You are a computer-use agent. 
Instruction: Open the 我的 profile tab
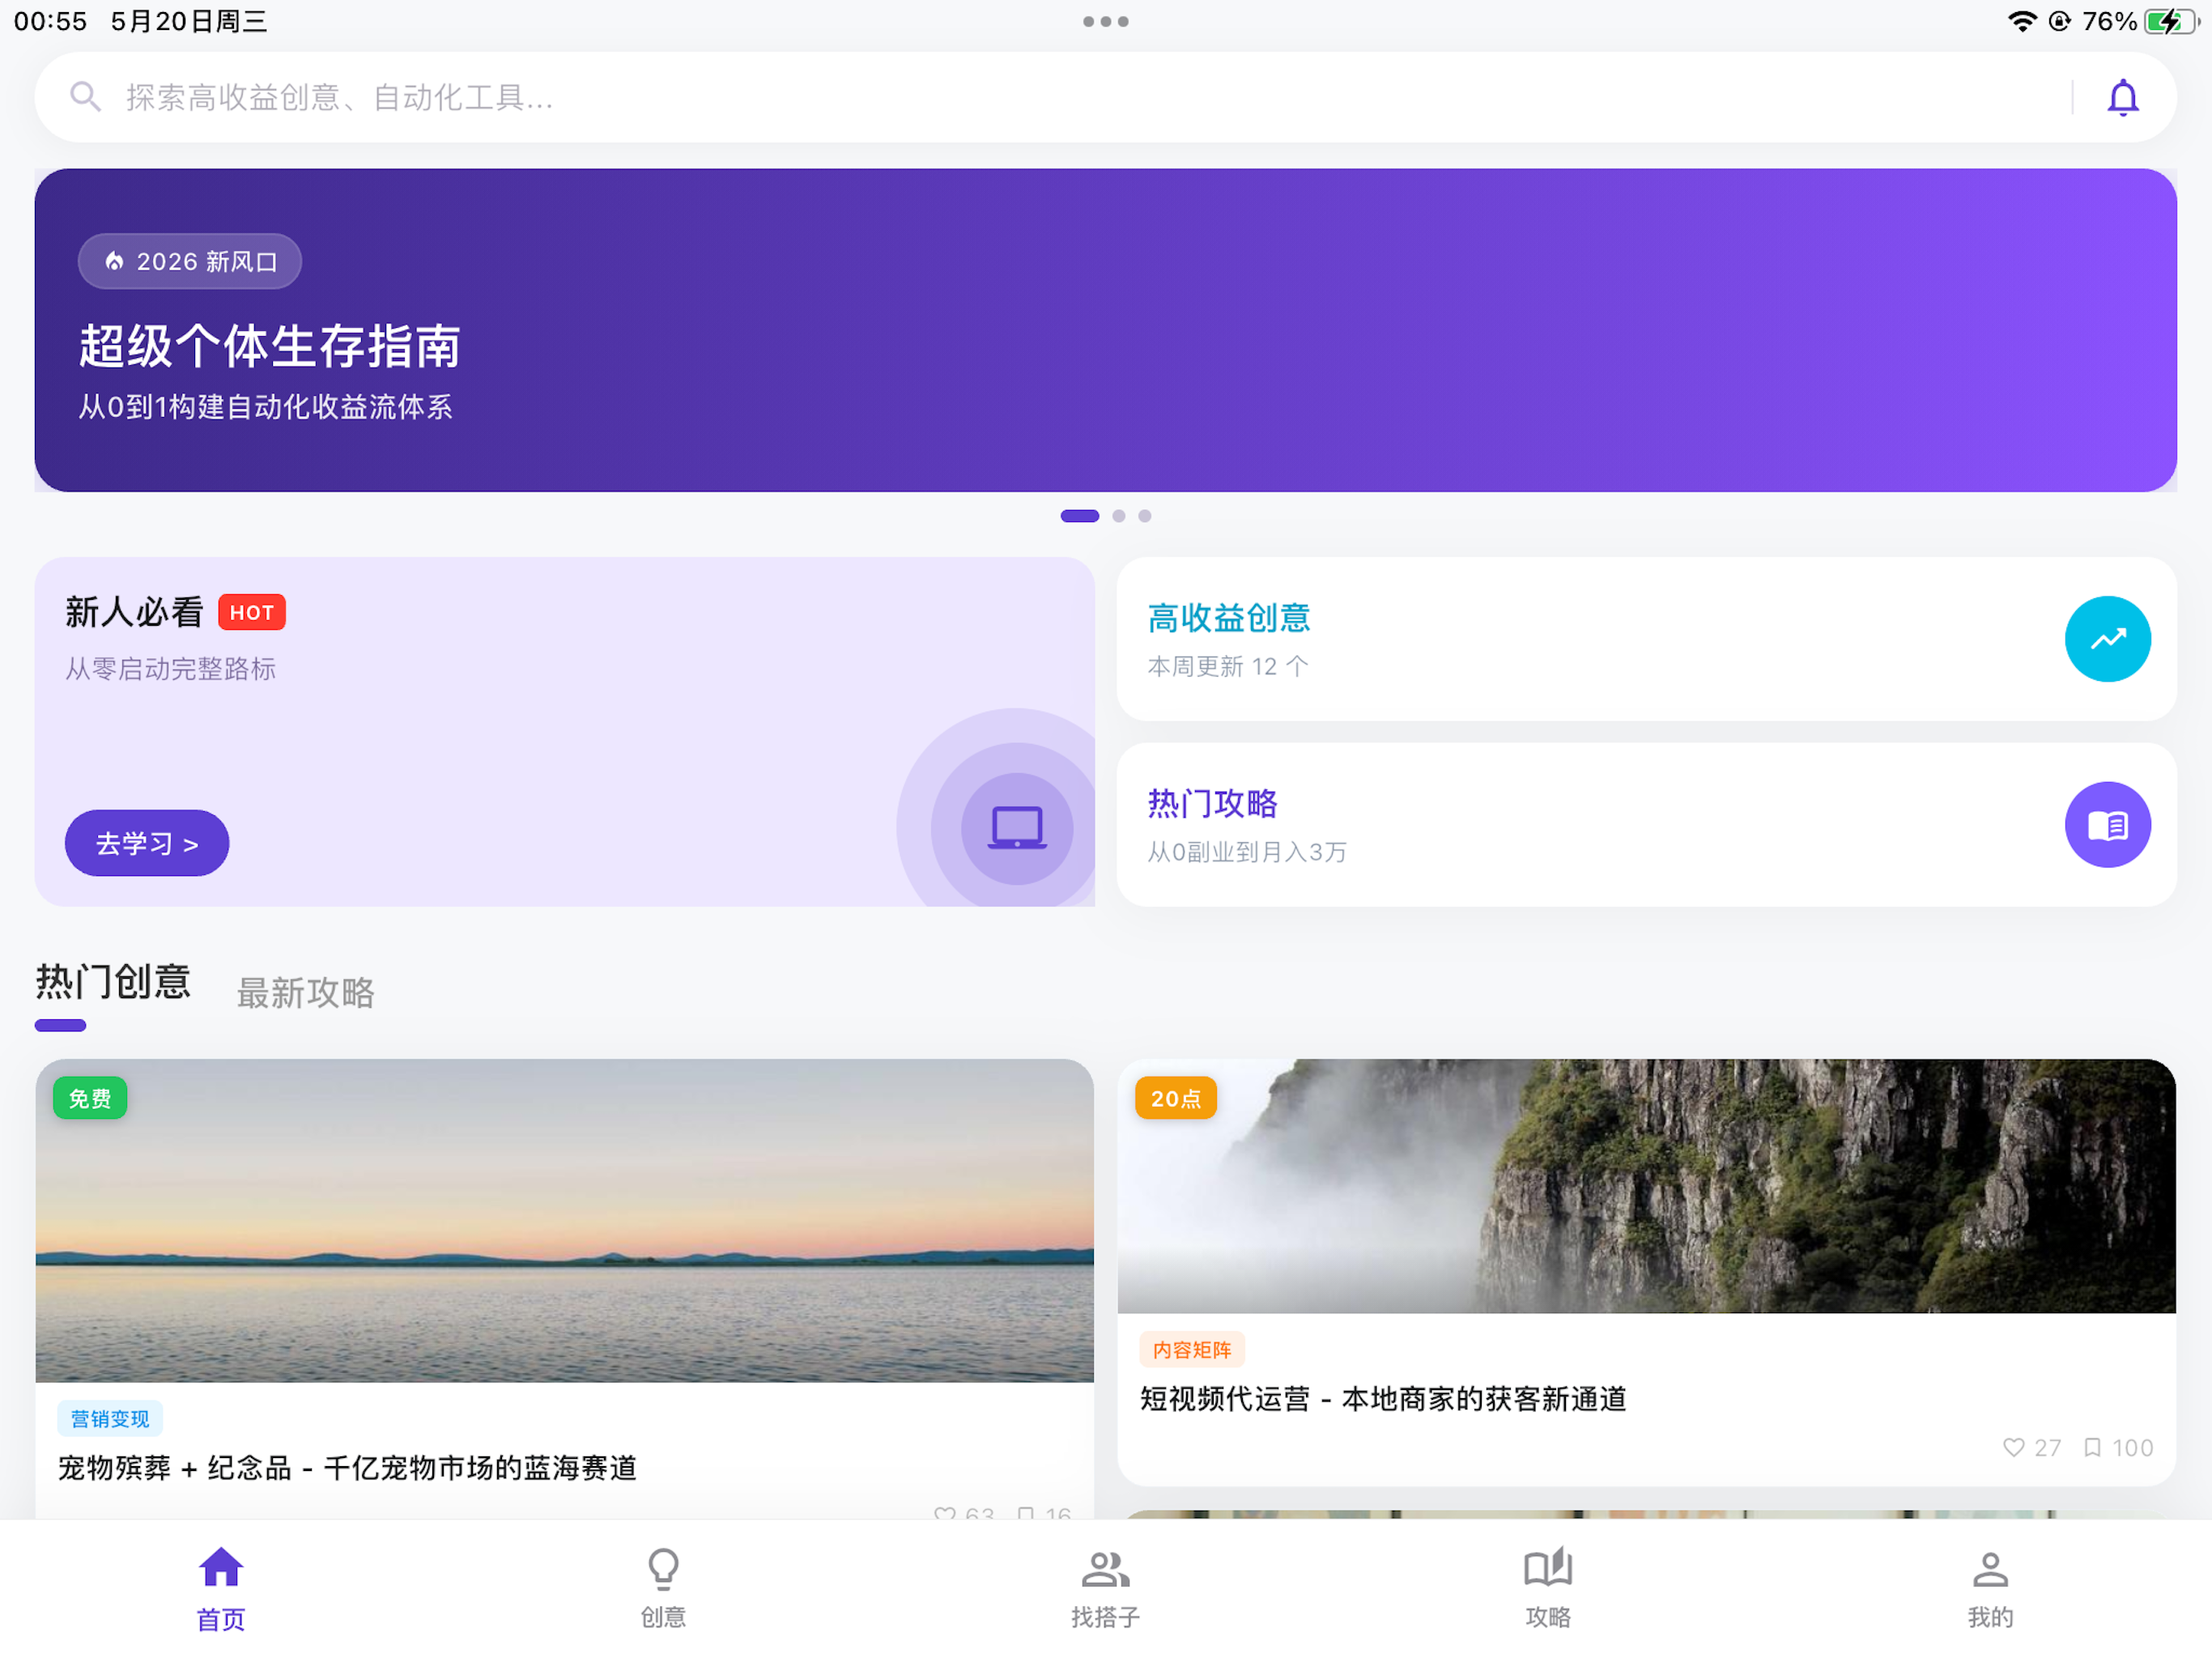[x=1990, y=1588]
